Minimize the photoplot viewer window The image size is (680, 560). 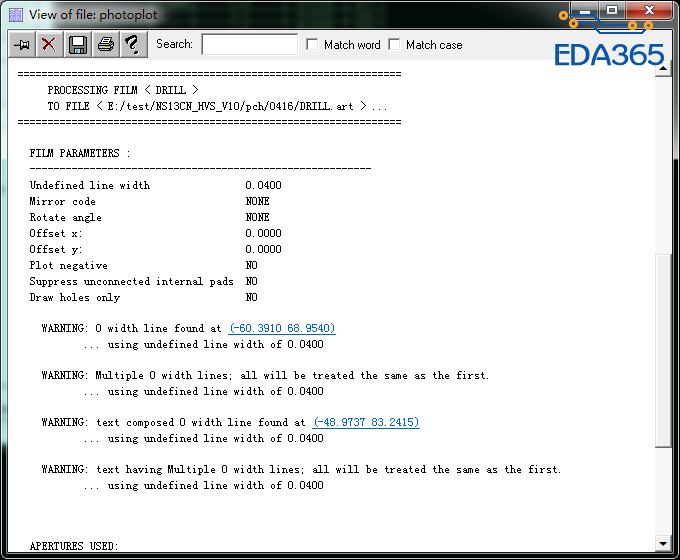585,10
